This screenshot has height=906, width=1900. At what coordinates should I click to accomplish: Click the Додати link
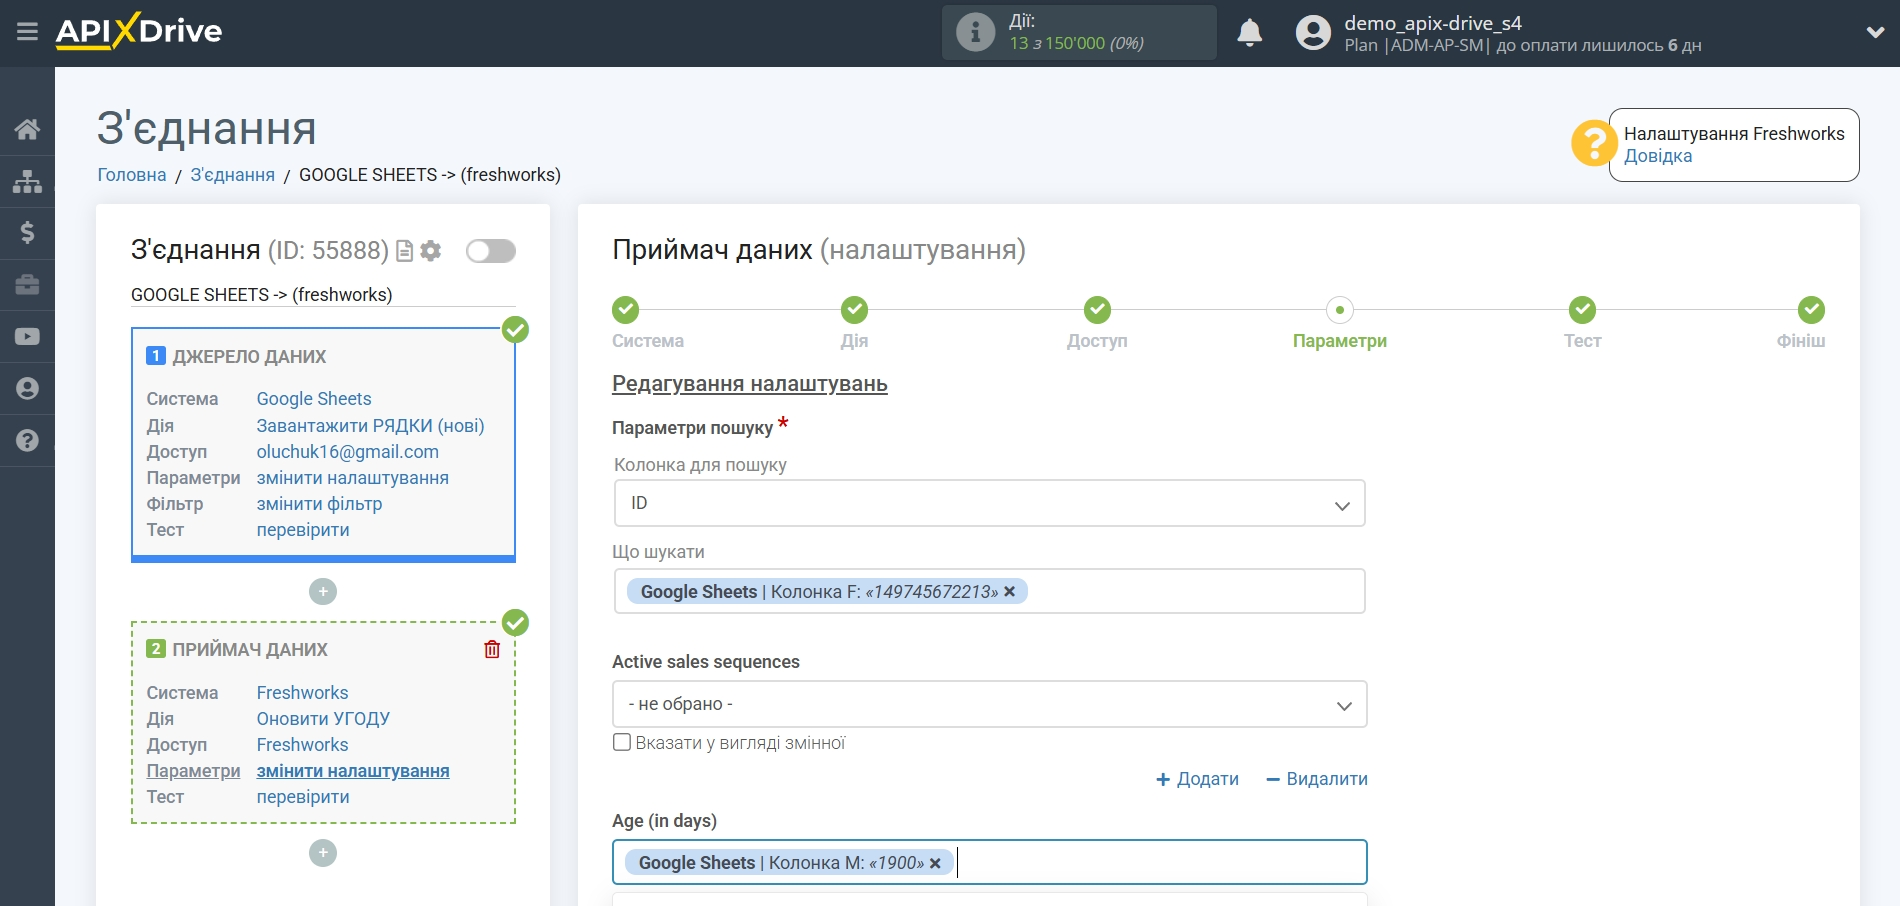(x=1197, y=779)
